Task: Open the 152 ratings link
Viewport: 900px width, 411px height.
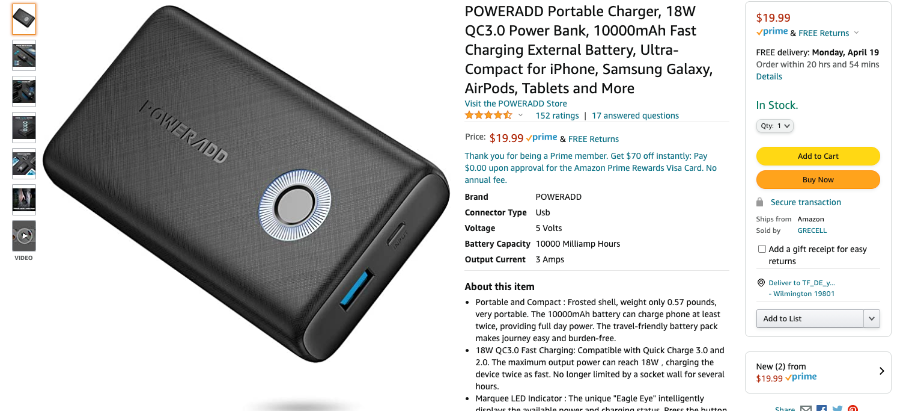Action: tap(557, 115)
